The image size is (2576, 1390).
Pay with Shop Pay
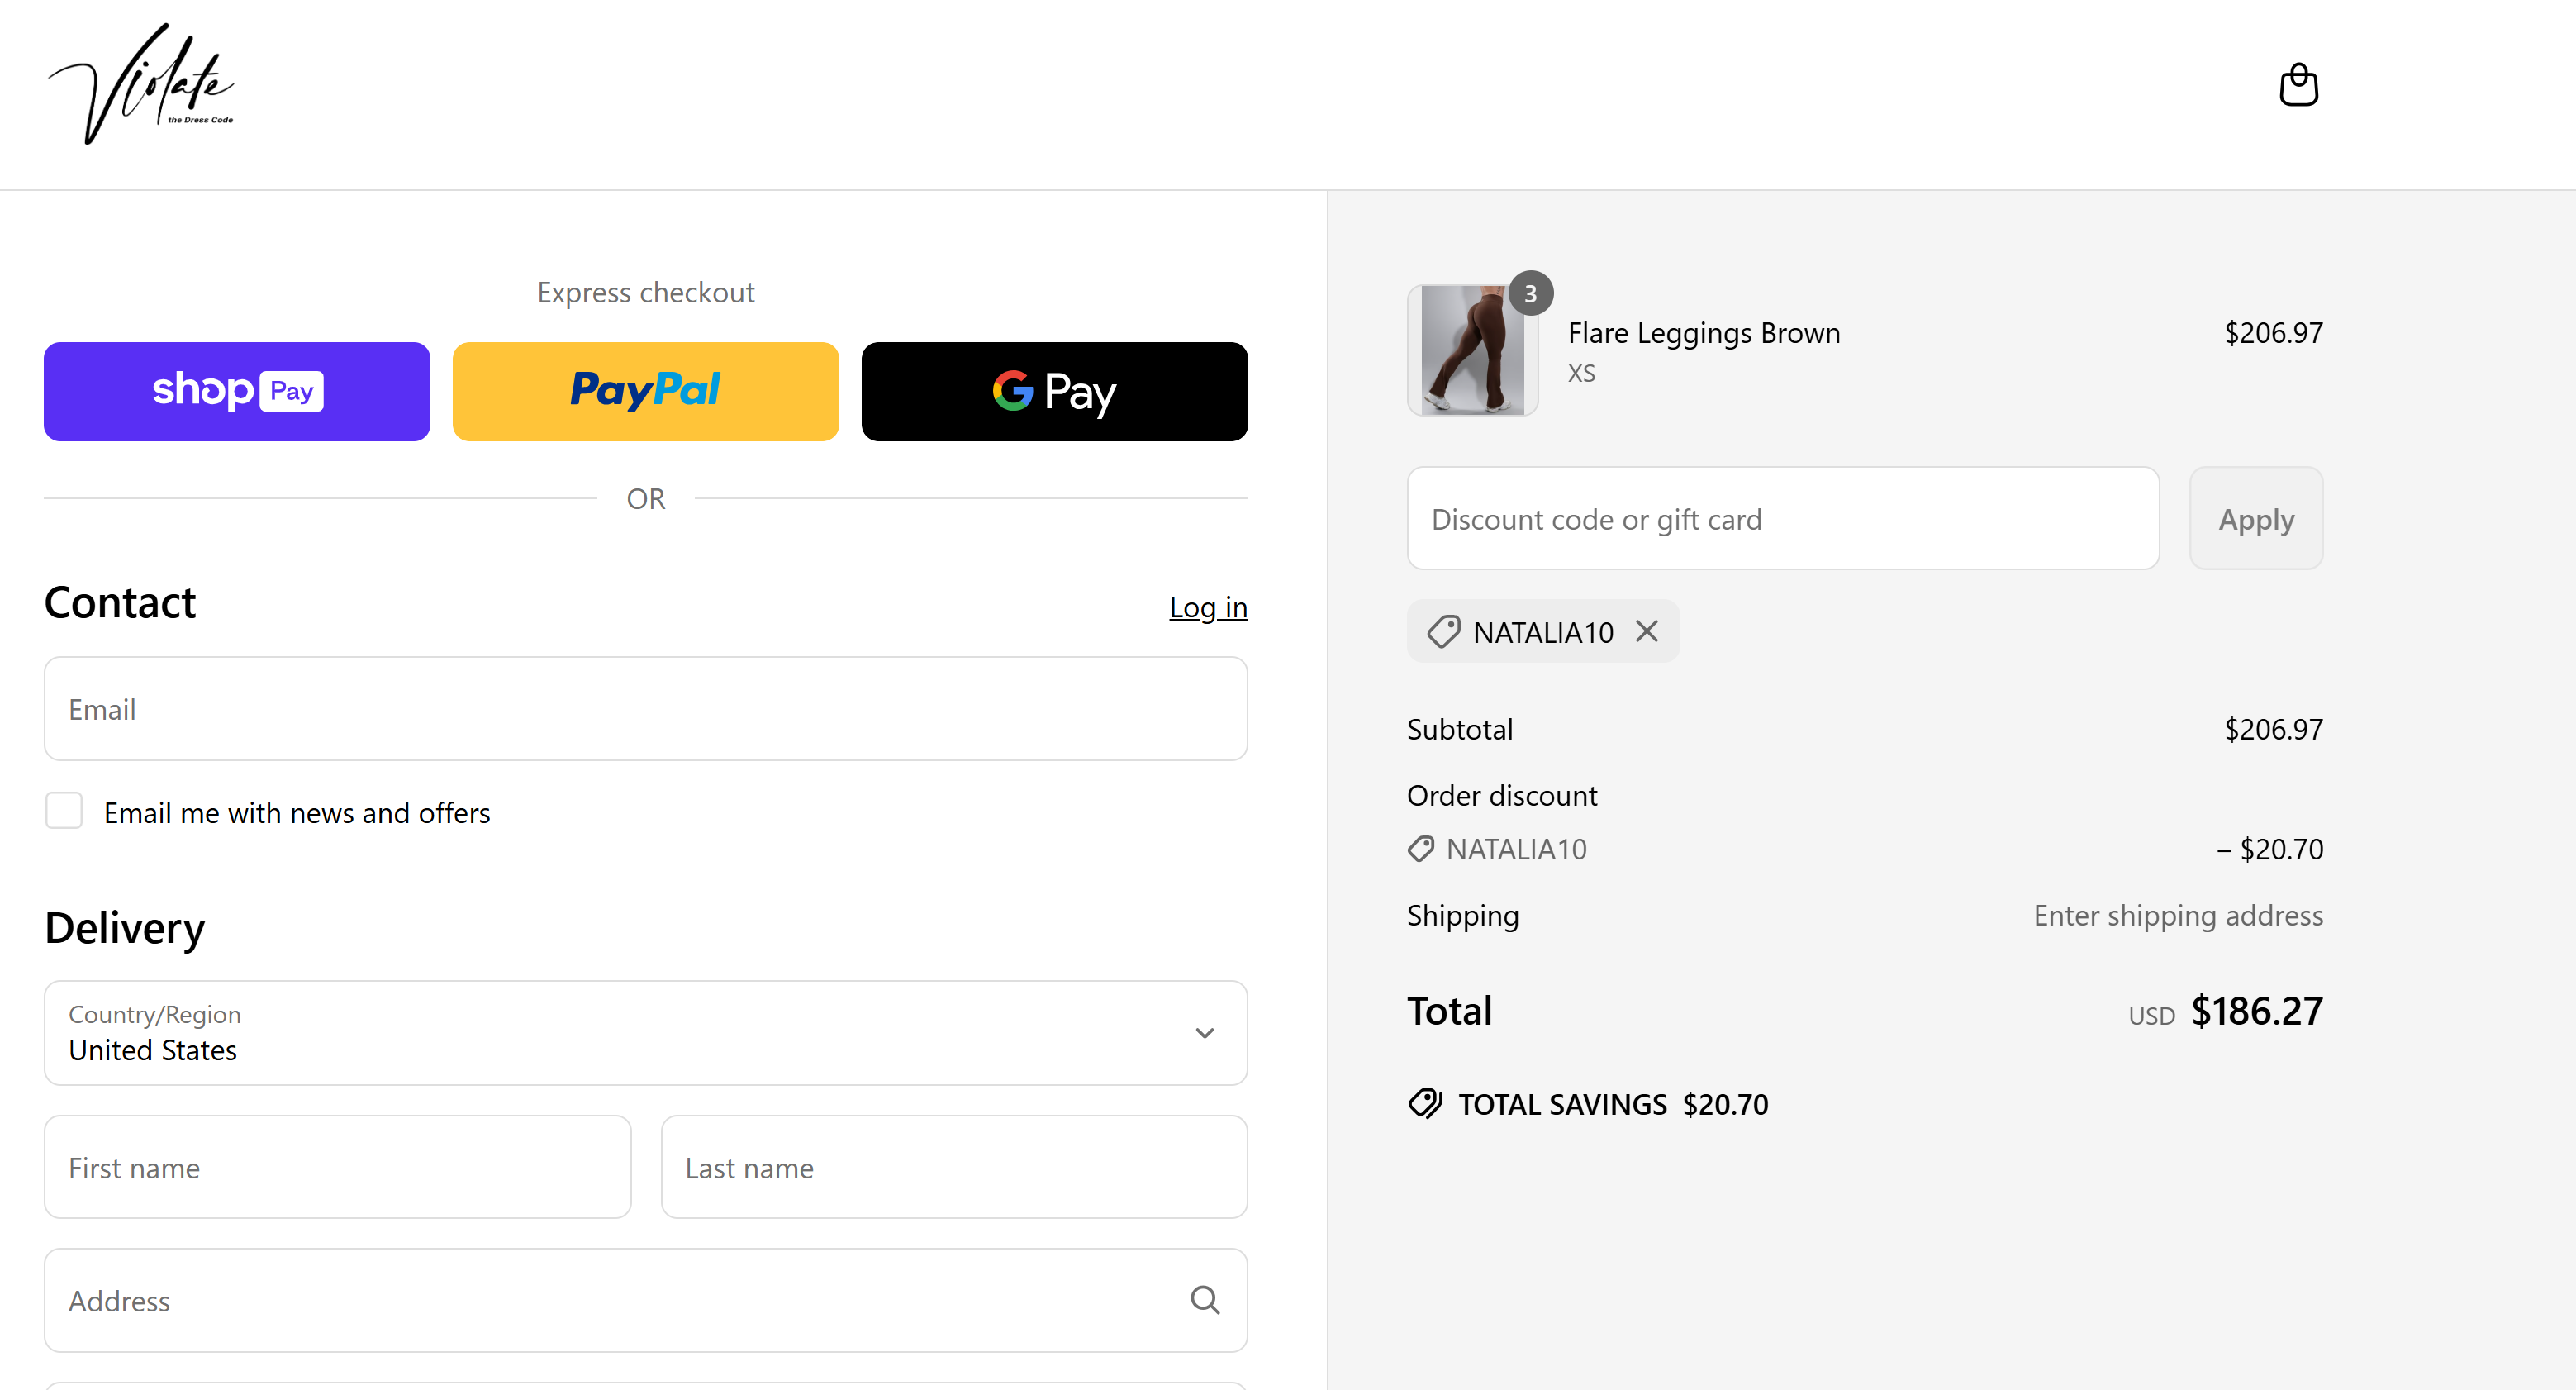coord(237,391)
